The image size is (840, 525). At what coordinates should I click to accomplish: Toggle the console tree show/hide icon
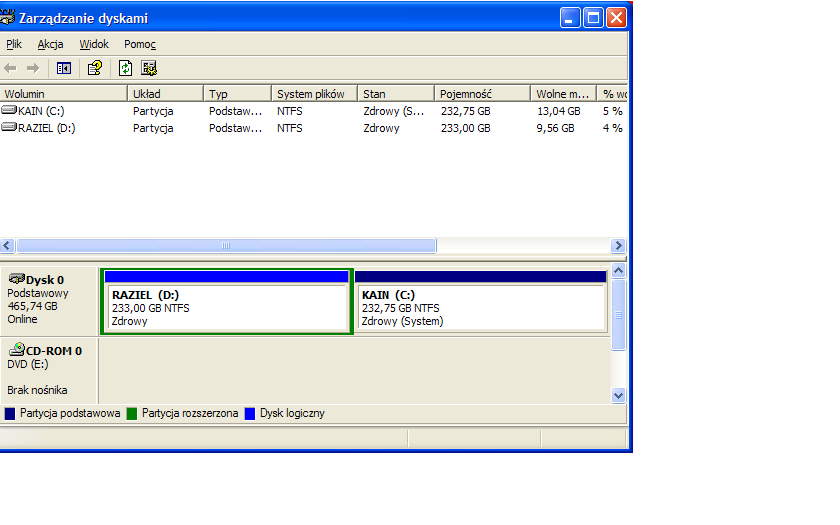point(64,68)
